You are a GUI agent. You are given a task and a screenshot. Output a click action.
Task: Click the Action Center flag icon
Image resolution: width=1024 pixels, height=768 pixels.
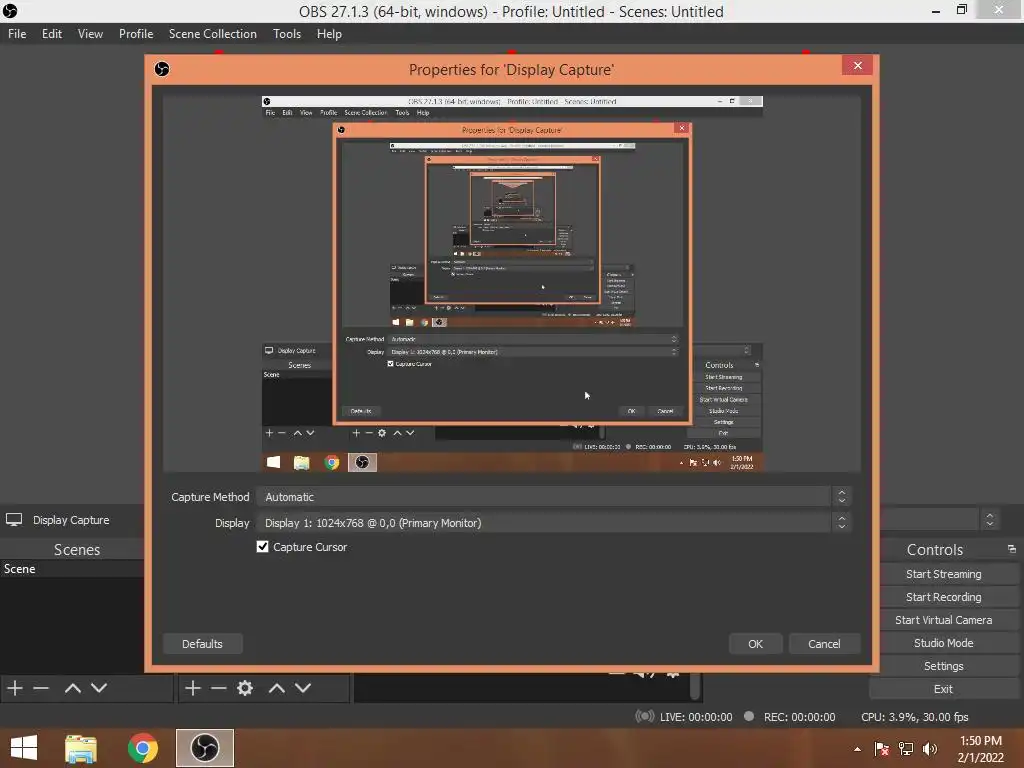[x=882, y=749]
